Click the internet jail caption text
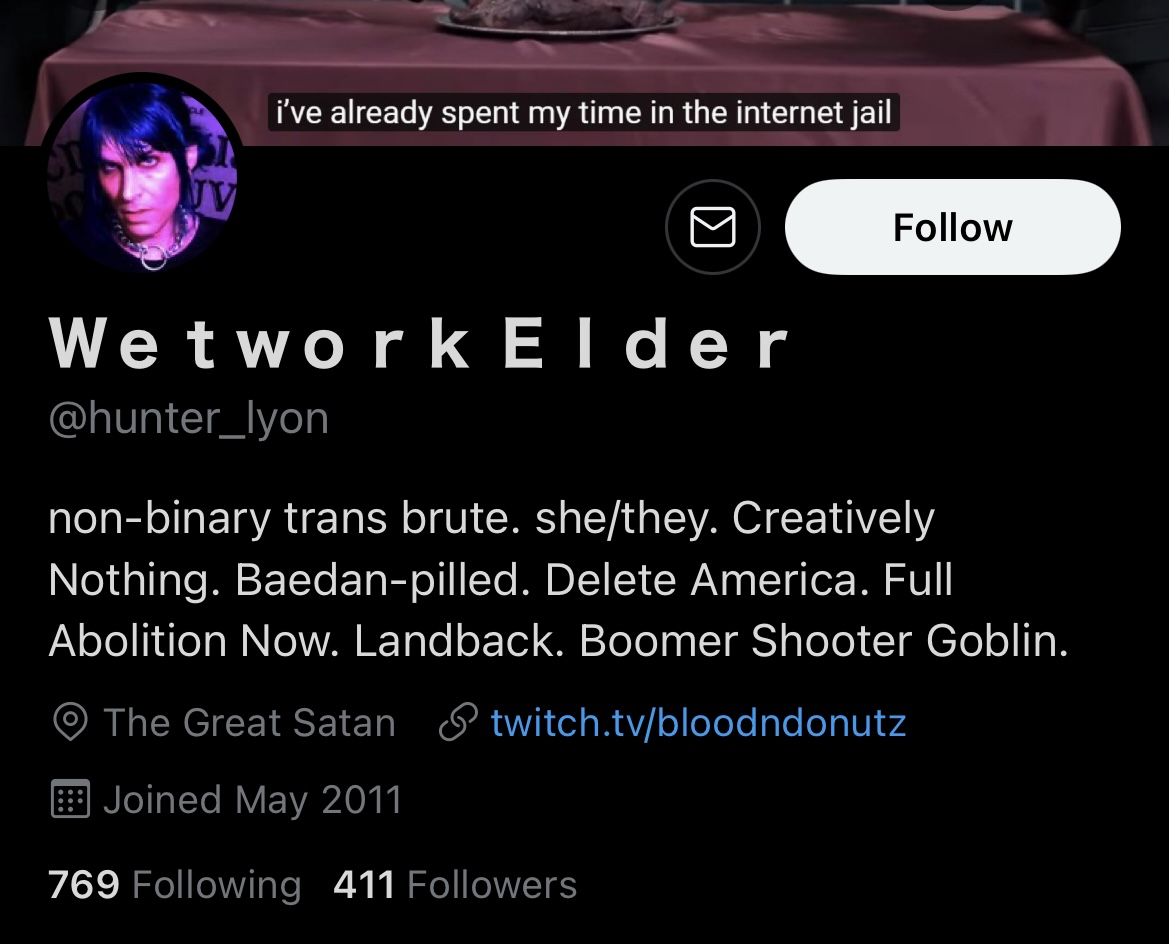The image size is (1169, 944). tap(584, 113)
